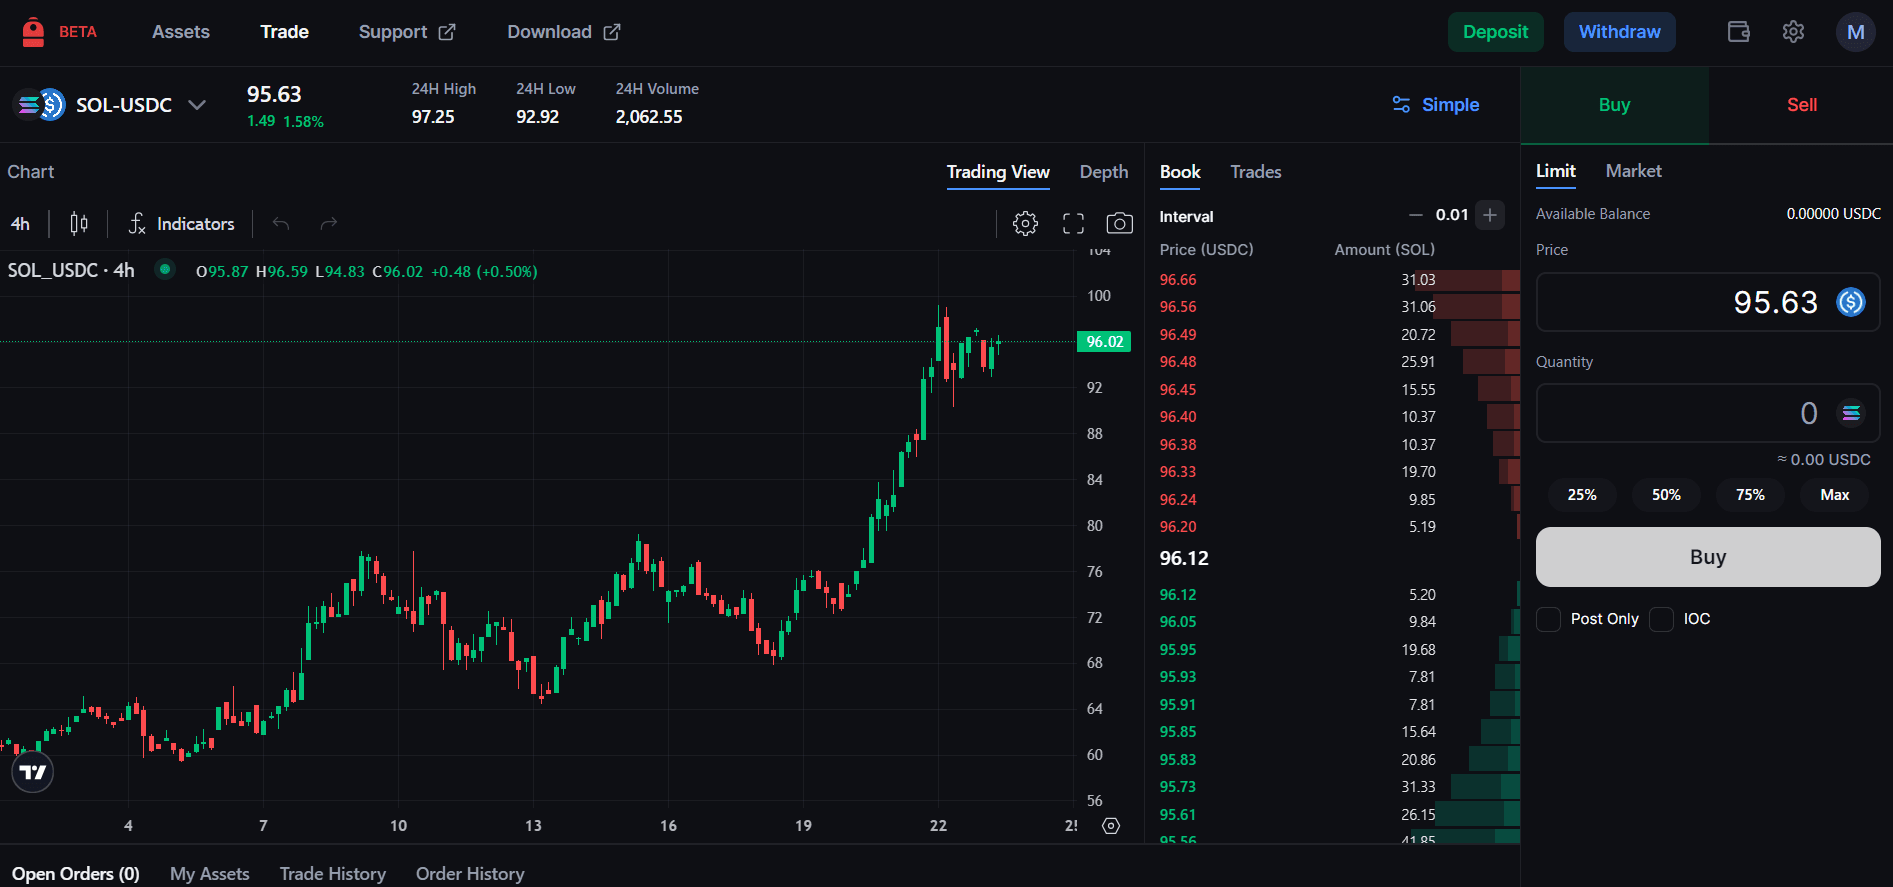Click the TradingView logo badge
1893x887 pixels.
(32, 772)
